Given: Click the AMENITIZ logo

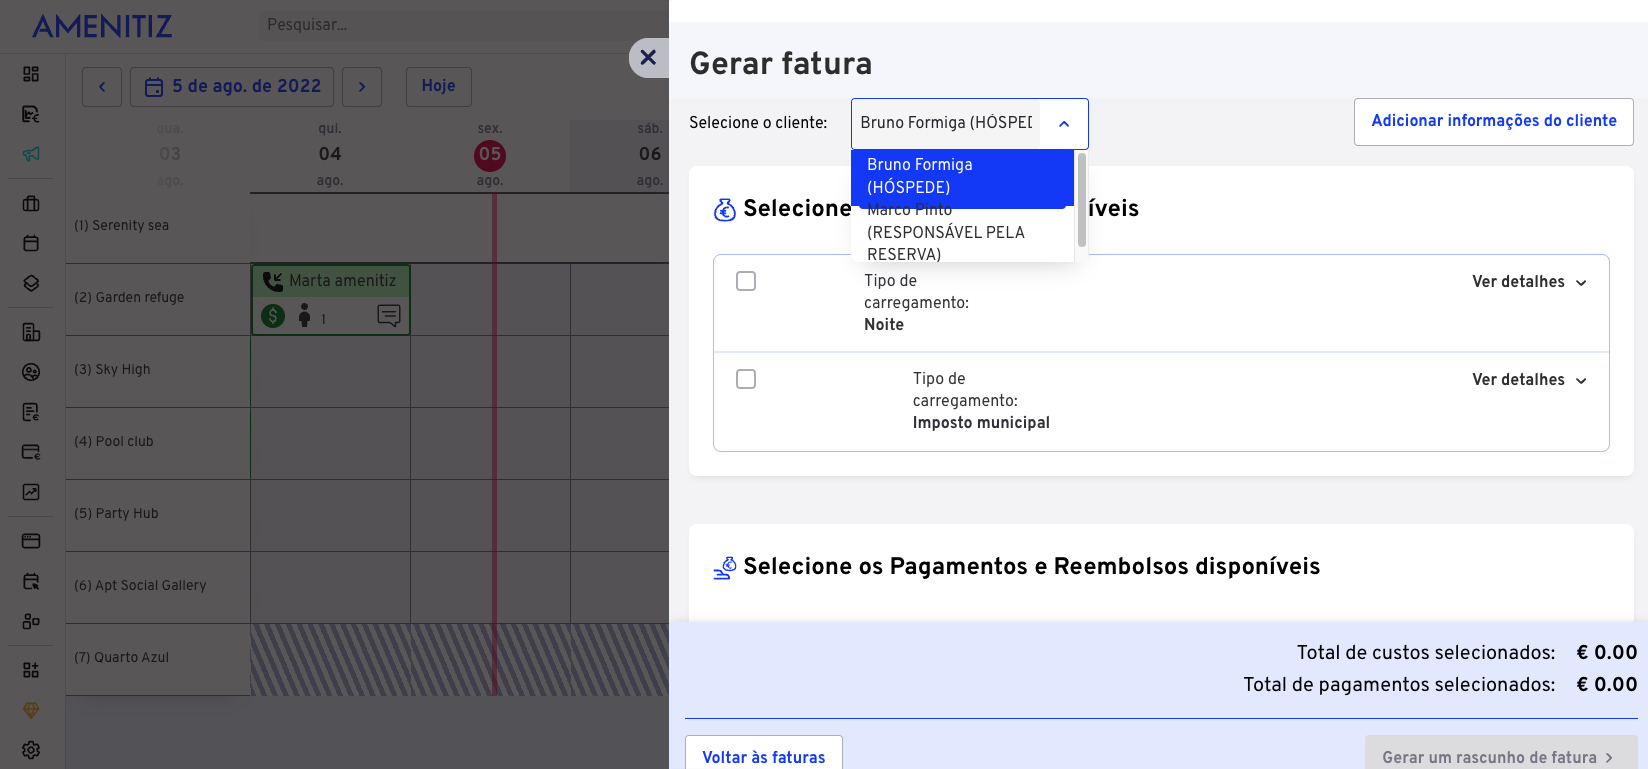Looking at the screenshot, I should tap(102, 26).
